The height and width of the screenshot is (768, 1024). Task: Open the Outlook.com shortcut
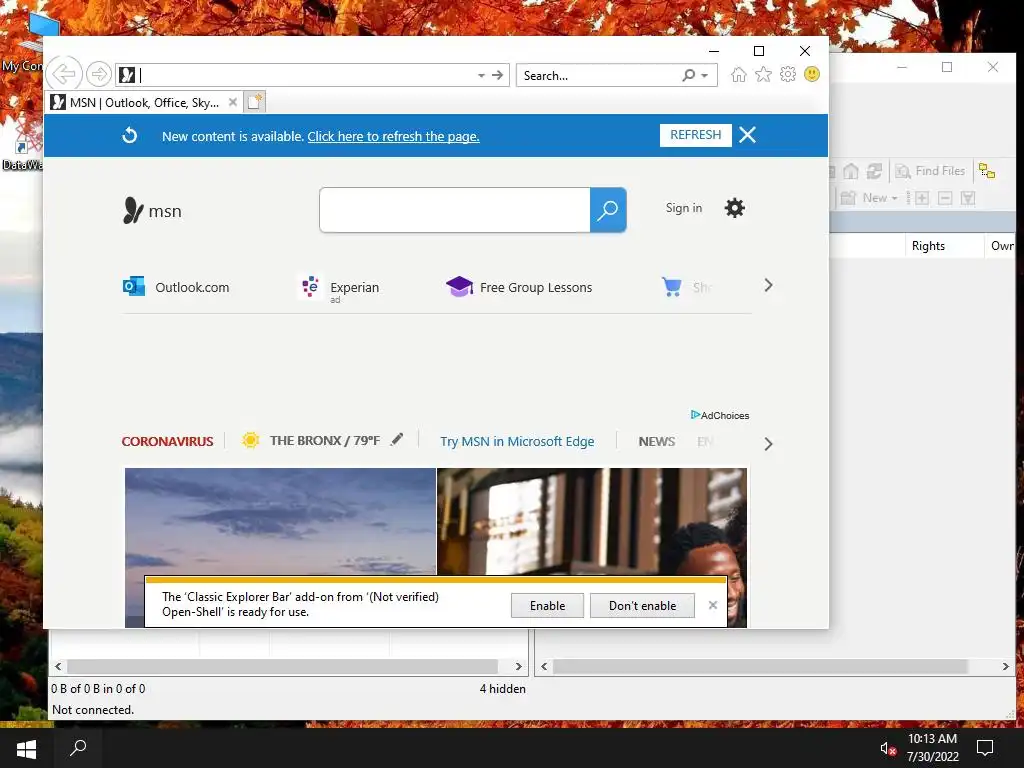click(176, 287)
